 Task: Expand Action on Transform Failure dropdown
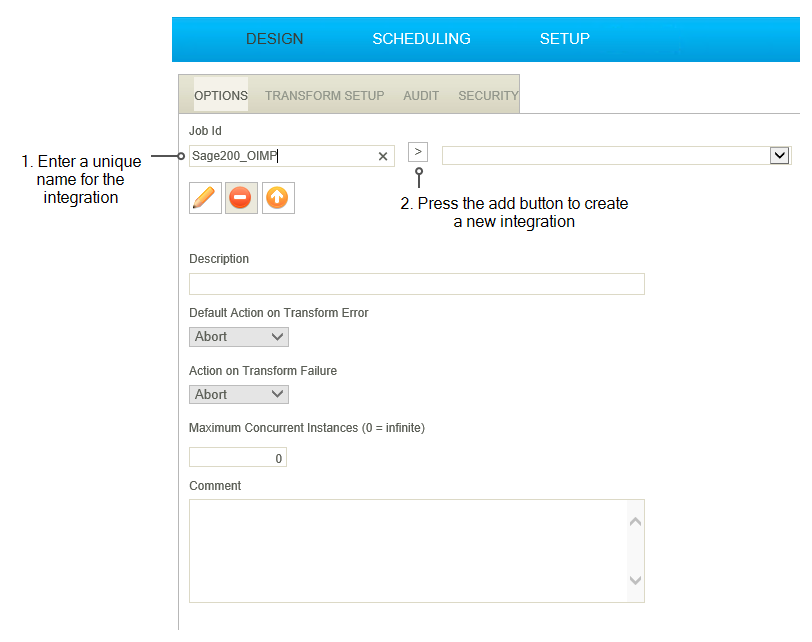click(239, 395)
